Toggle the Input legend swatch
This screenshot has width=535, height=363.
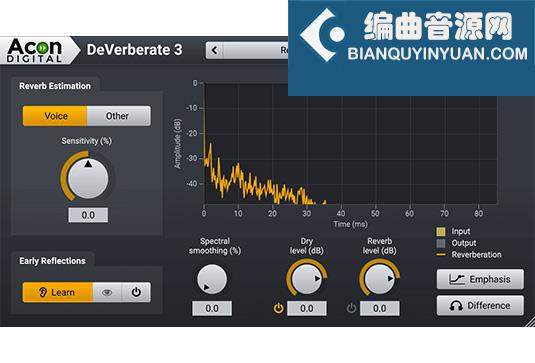point(441,232)
